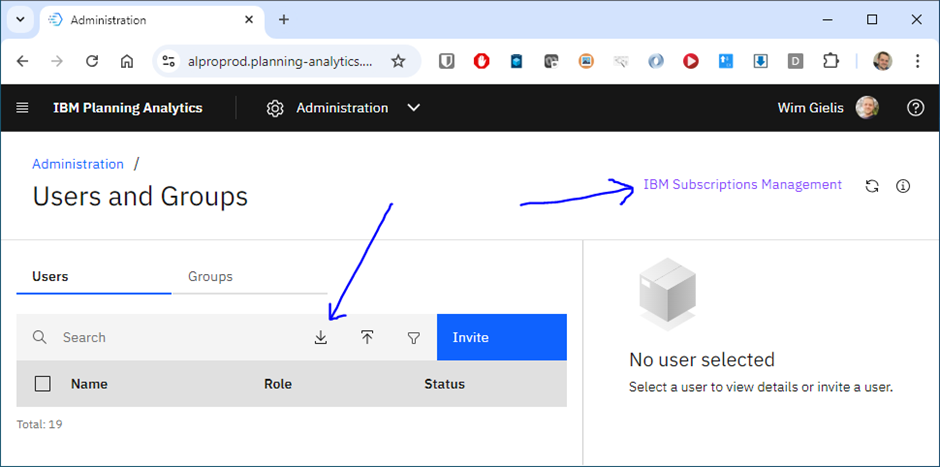This screenshot has width=940, height=467.
Task: Sort by the Role column header
Action: tap(278, 384)
